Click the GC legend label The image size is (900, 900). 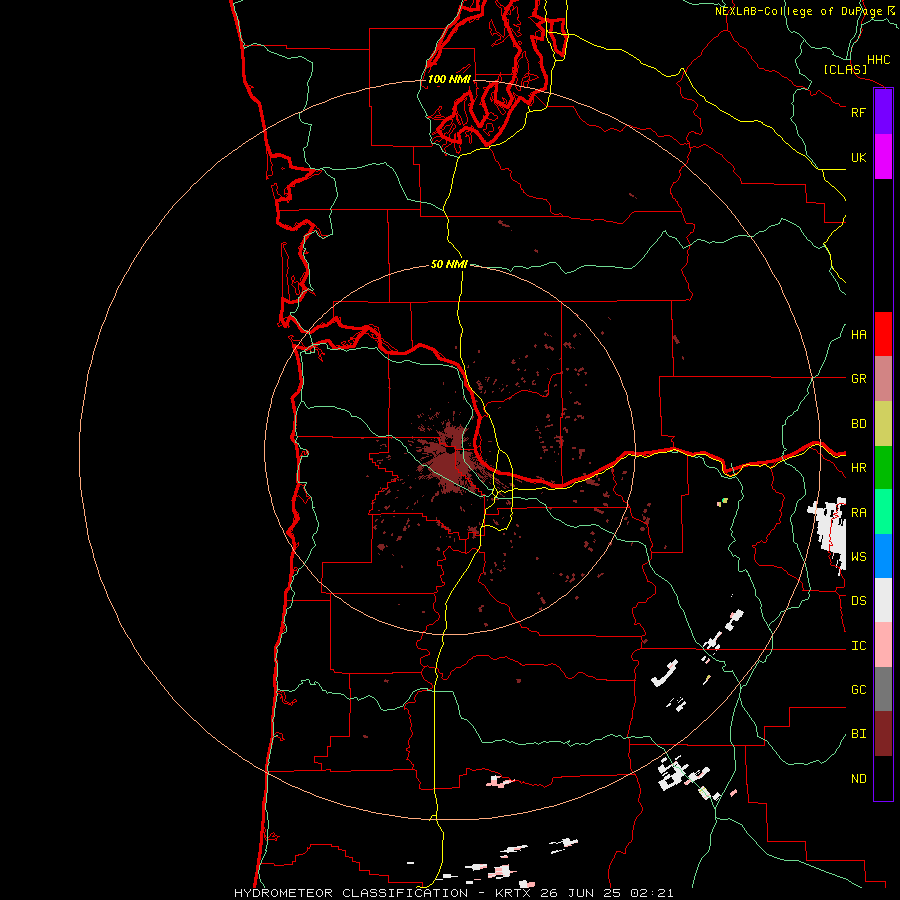pos(858,690)
